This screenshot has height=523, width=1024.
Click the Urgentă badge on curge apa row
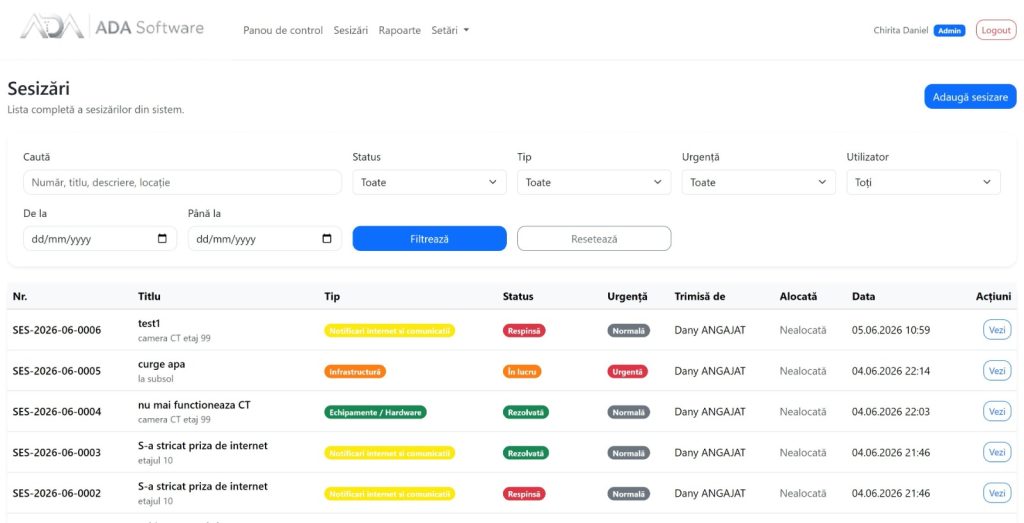pos(627,372)
